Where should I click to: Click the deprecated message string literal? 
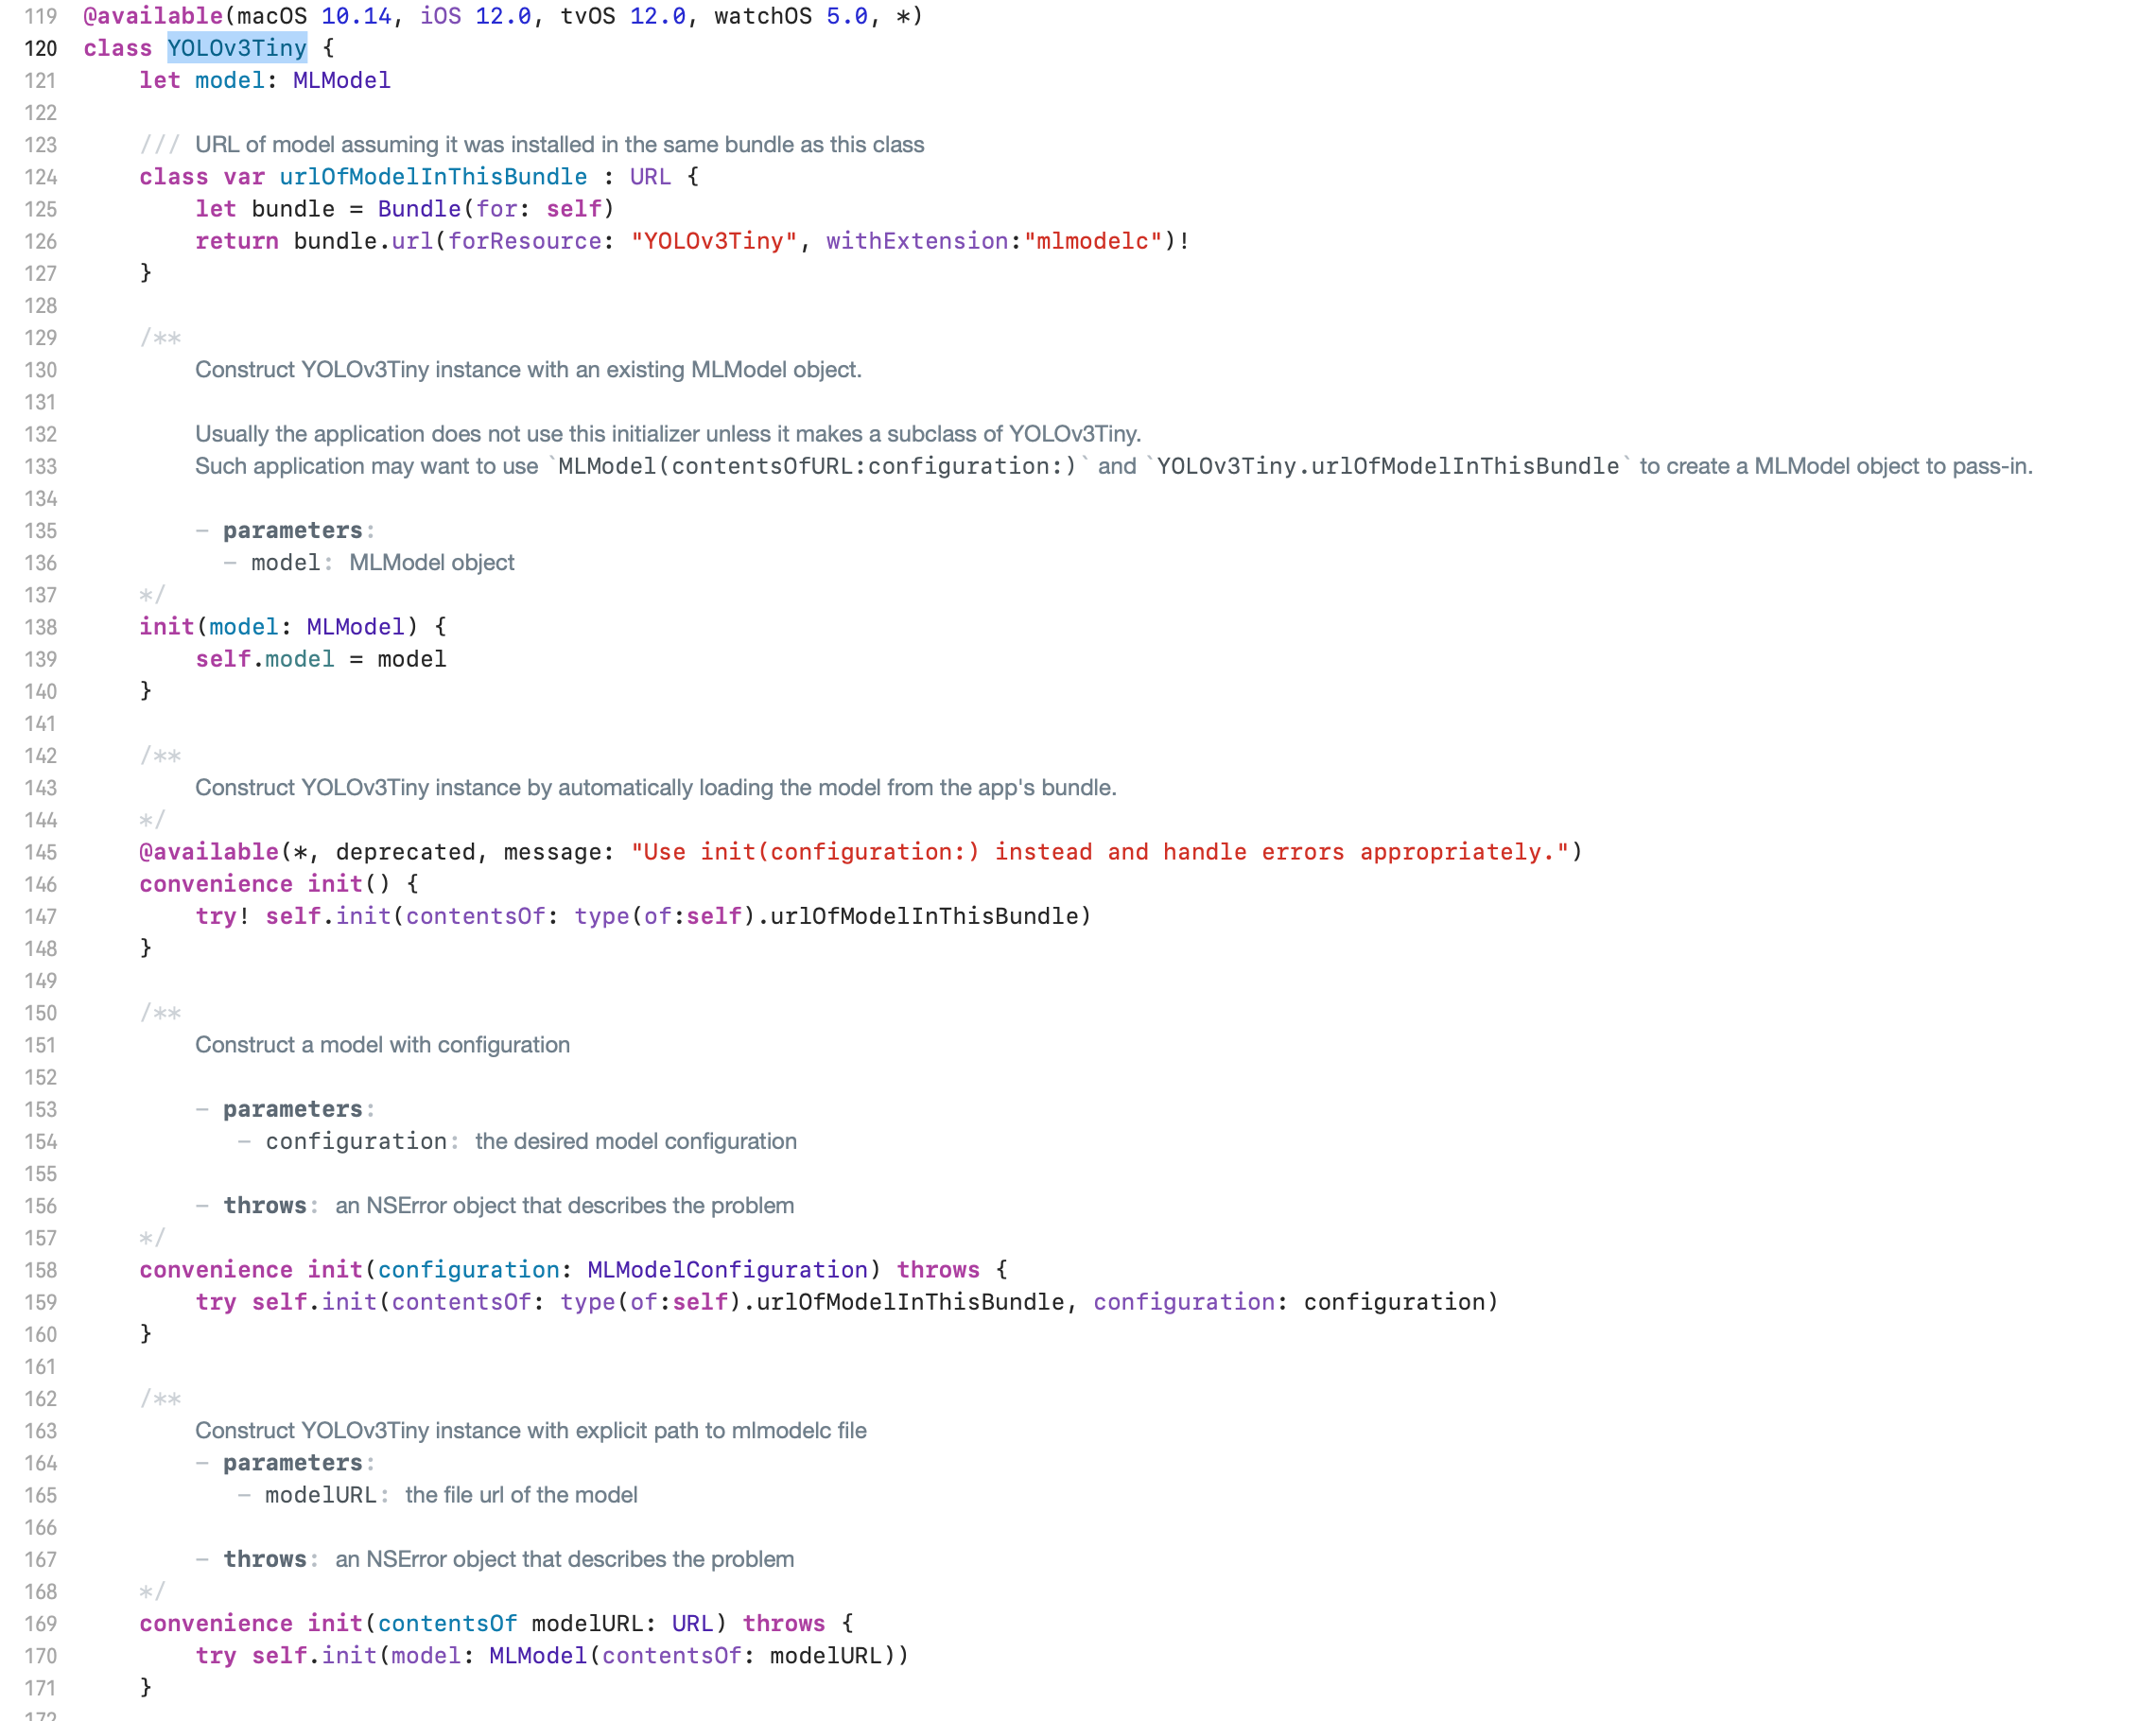1099,852
